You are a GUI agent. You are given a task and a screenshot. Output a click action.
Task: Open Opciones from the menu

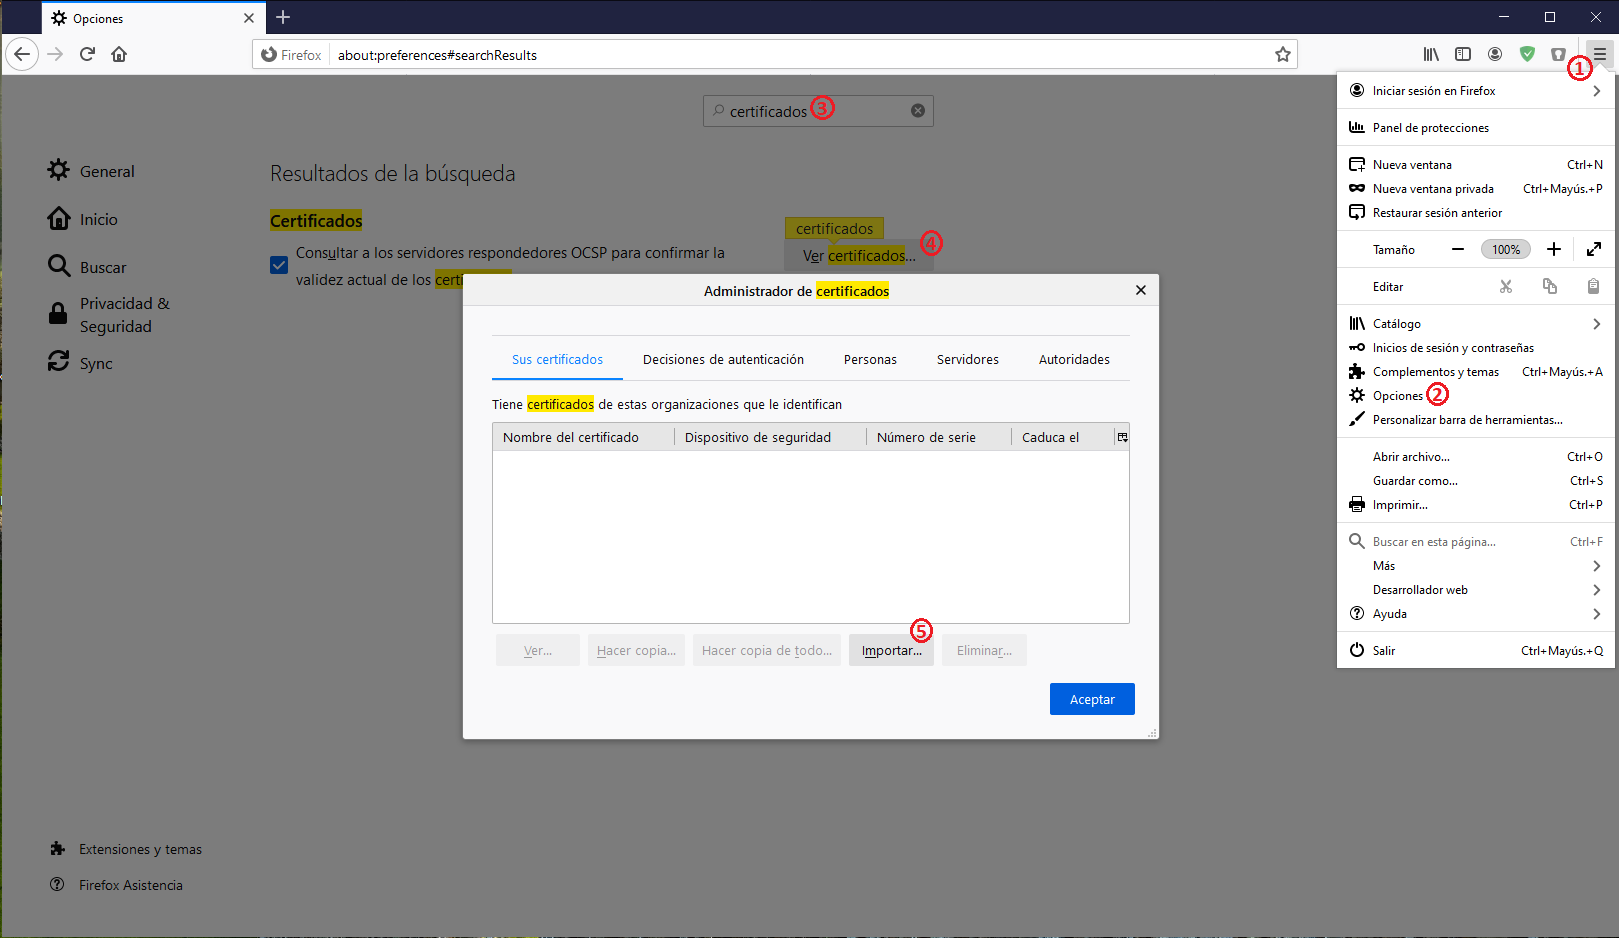(x=1477, y=396)
